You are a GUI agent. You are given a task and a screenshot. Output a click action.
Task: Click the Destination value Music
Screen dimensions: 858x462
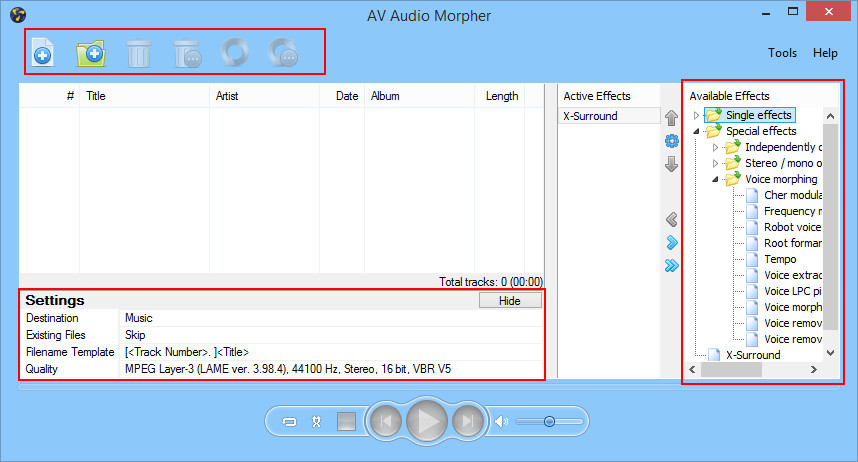331,318
